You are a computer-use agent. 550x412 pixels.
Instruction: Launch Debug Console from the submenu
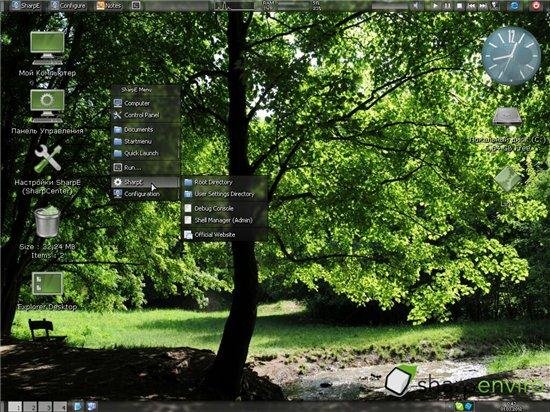click(224, 208)
